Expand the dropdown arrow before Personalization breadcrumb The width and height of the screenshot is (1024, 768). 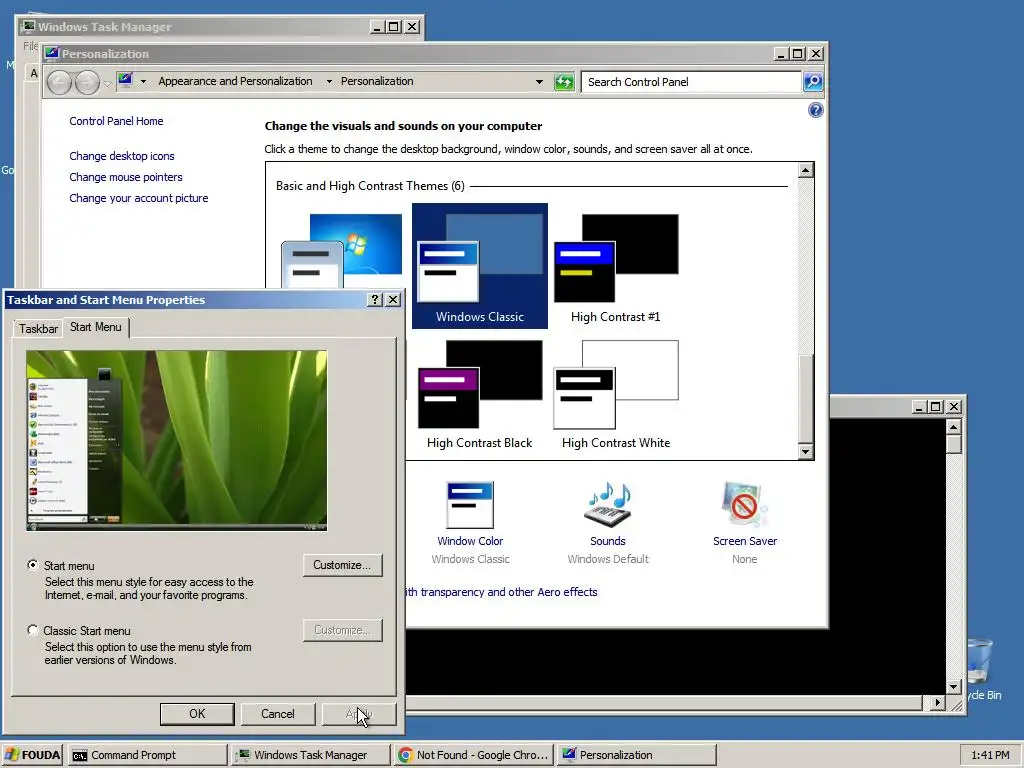click(x=328, y=82)
